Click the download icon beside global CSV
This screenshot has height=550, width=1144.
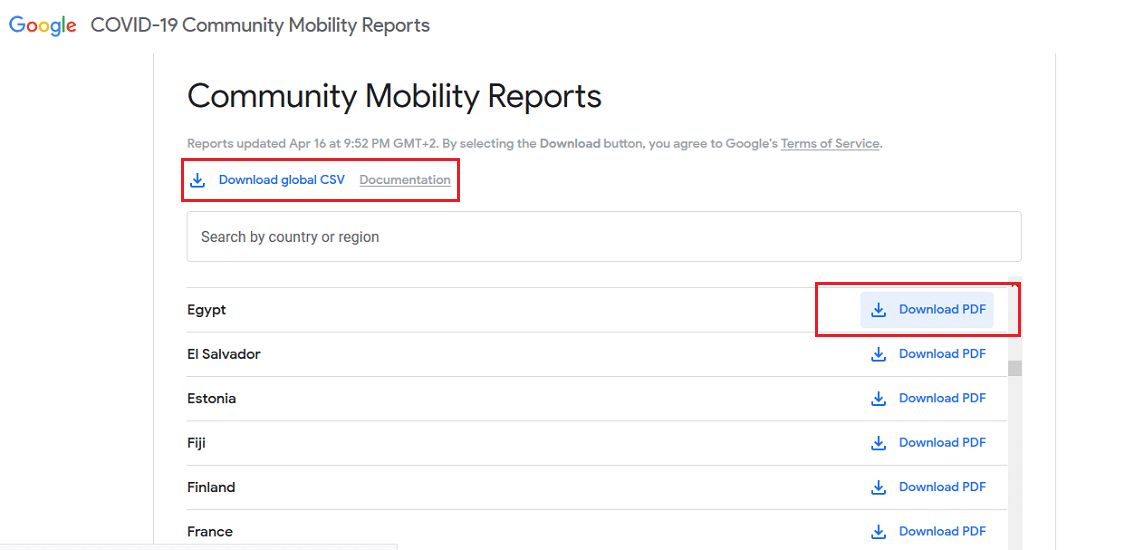pyautogui.click(x=197, y=180)
